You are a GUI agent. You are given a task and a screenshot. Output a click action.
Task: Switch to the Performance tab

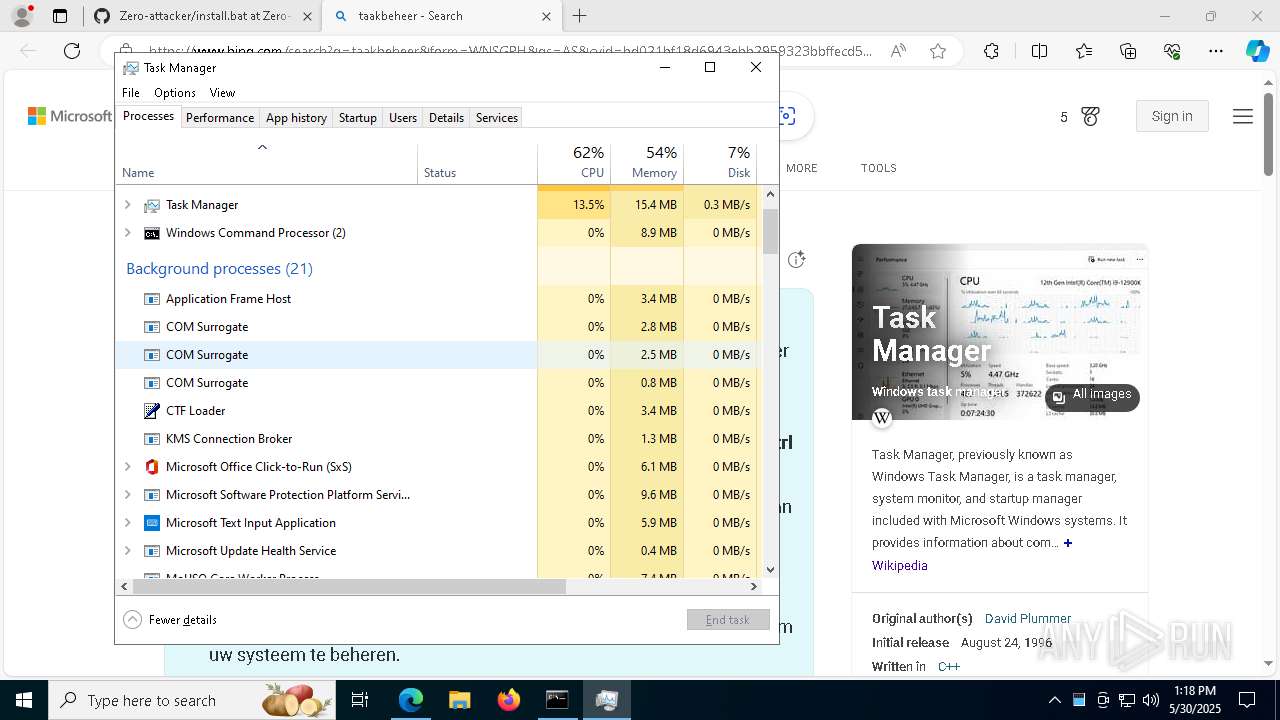point(220,117)
